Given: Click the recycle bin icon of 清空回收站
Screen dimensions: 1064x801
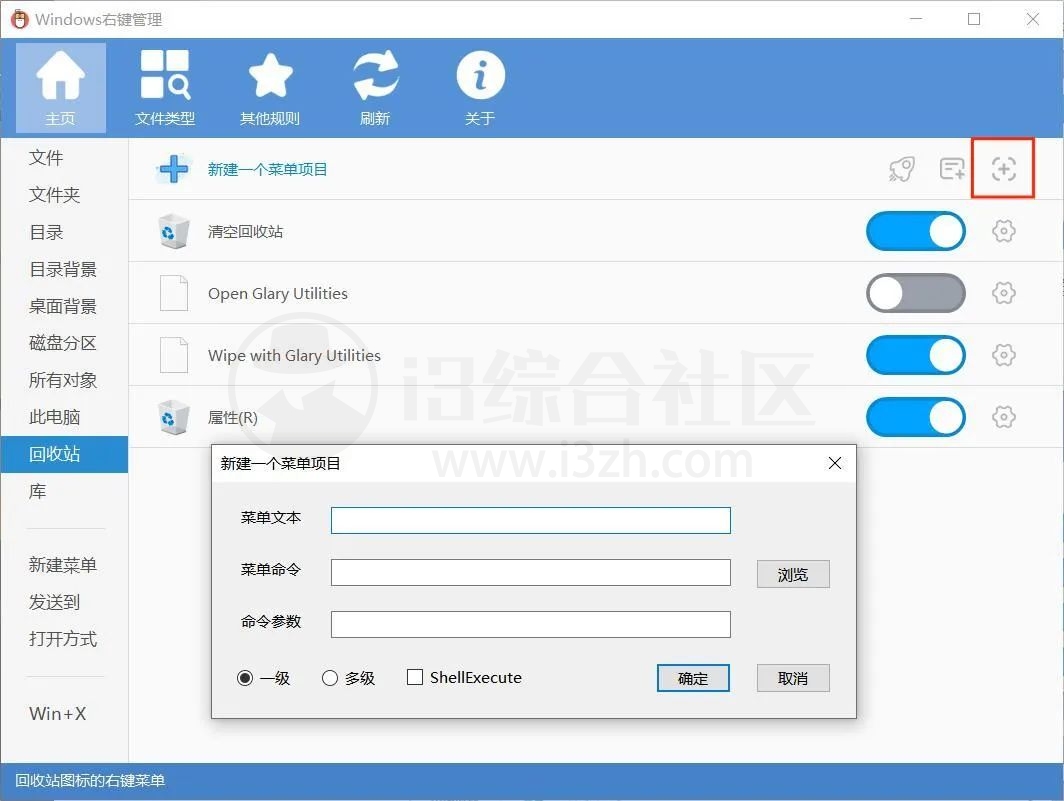Looking at the screenshot, I should click(174, 231).
